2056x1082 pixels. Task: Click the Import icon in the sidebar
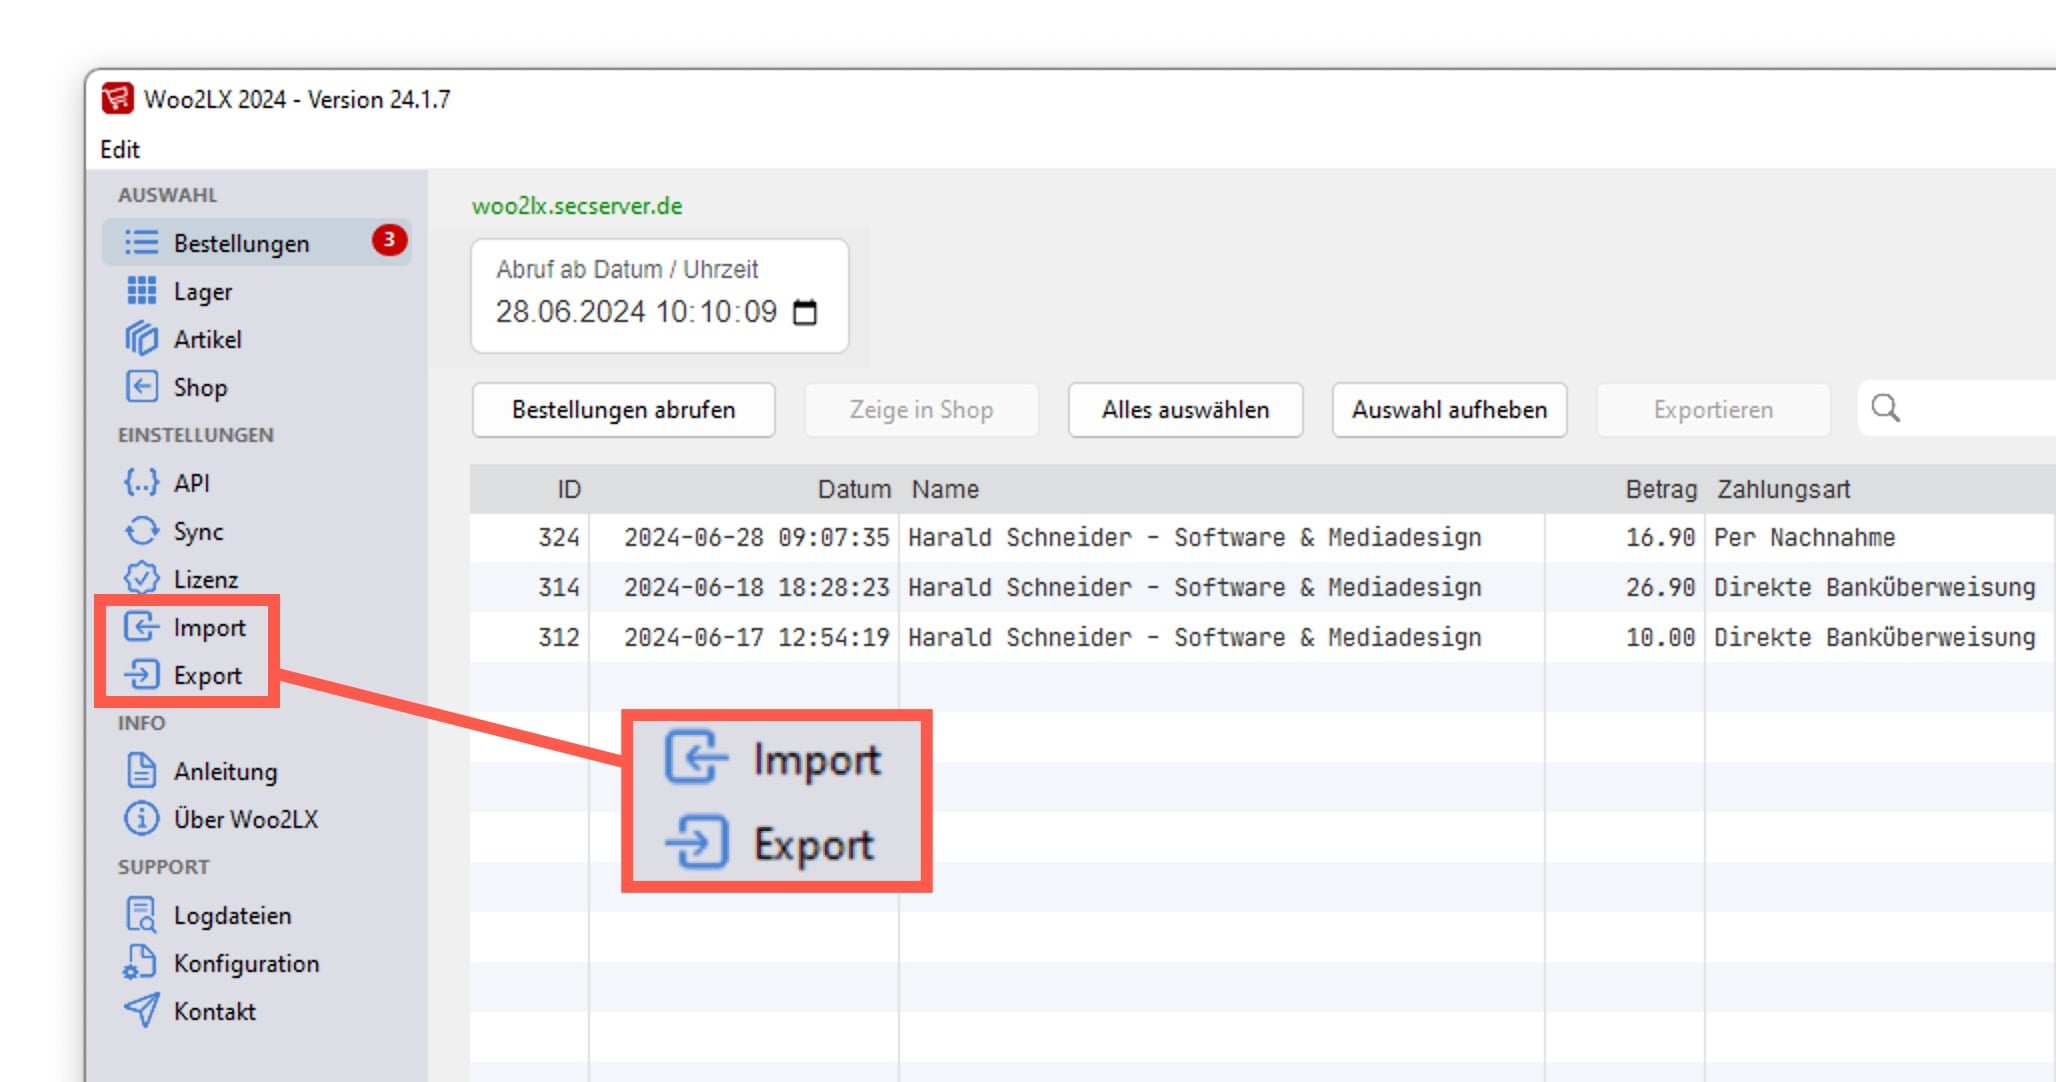coord(141,627)
